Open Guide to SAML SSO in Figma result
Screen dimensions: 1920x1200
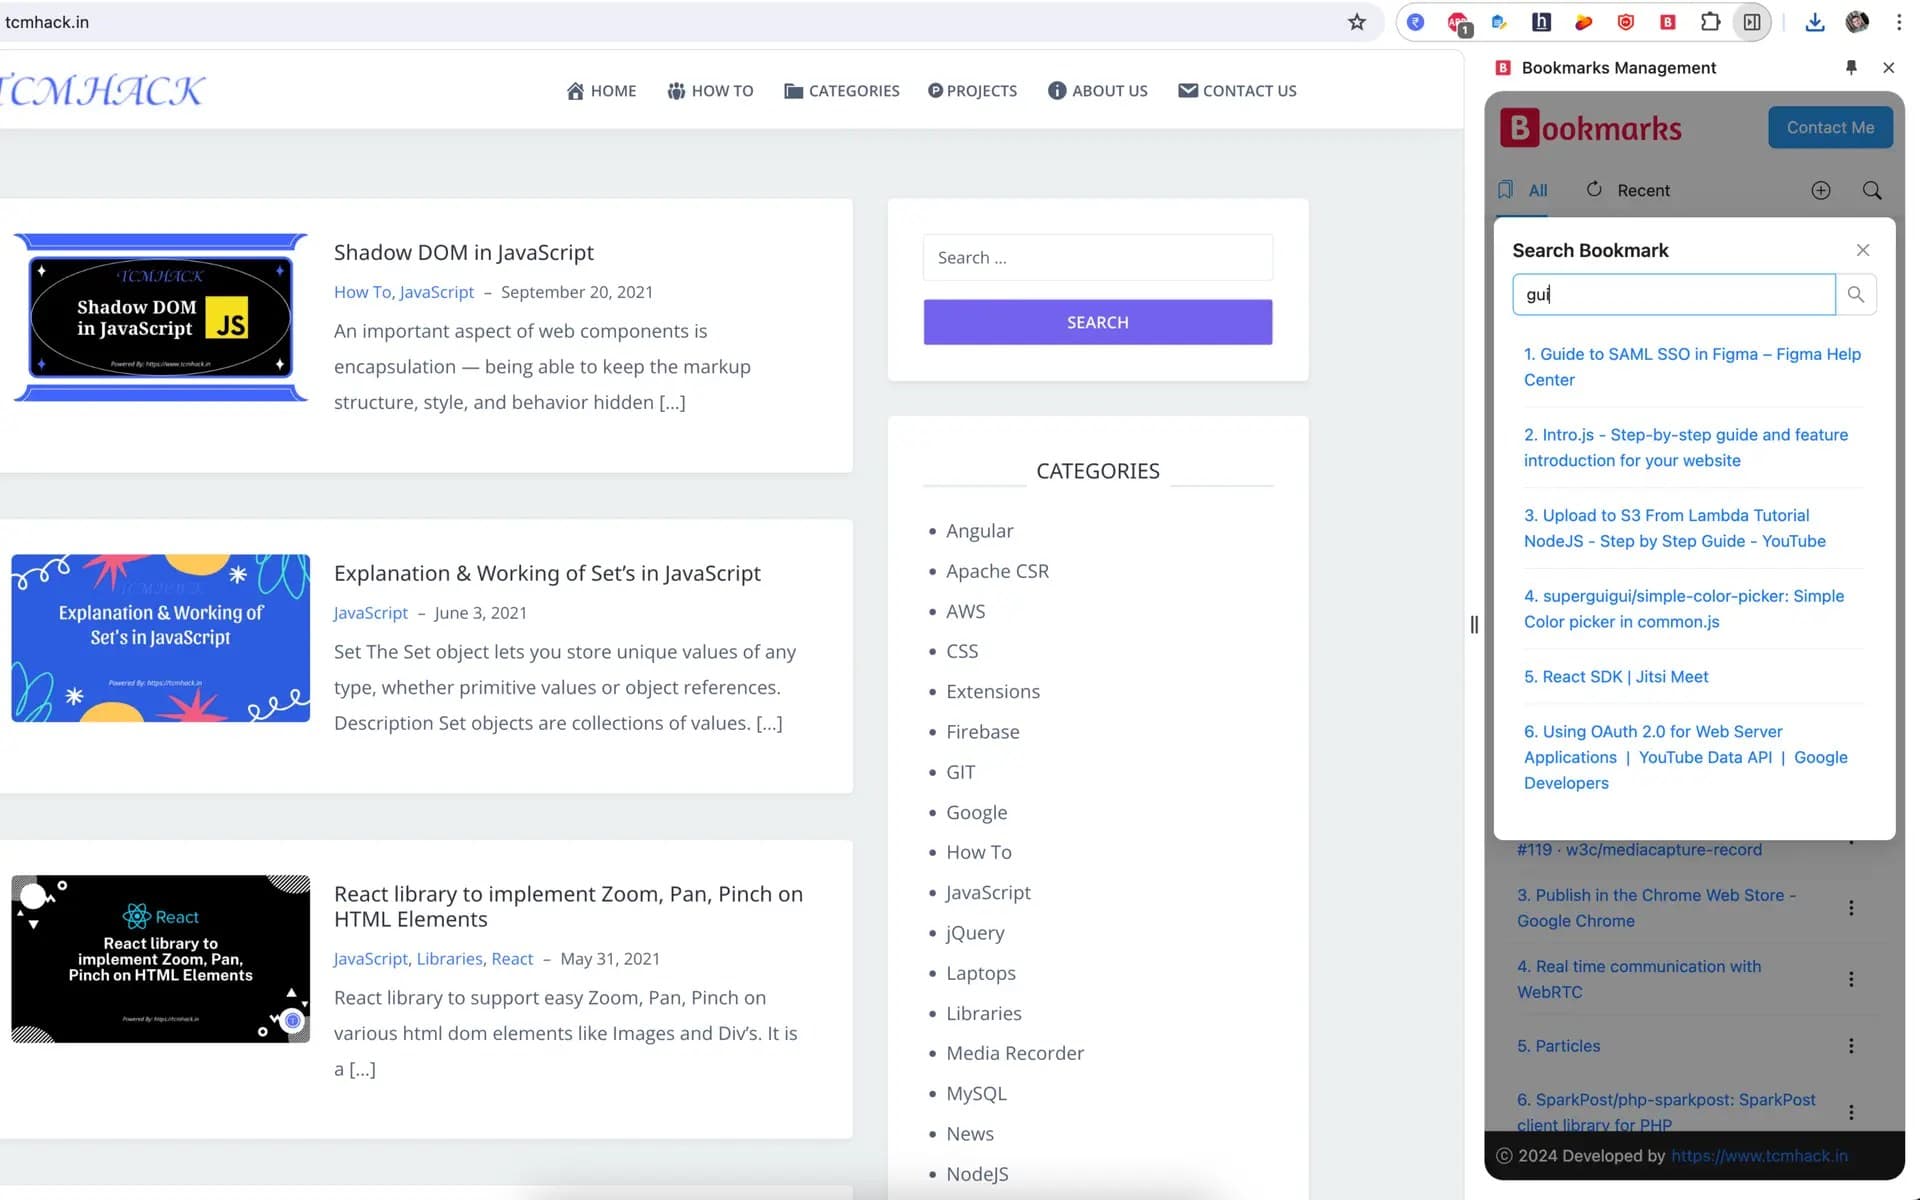coord(1692,367)
